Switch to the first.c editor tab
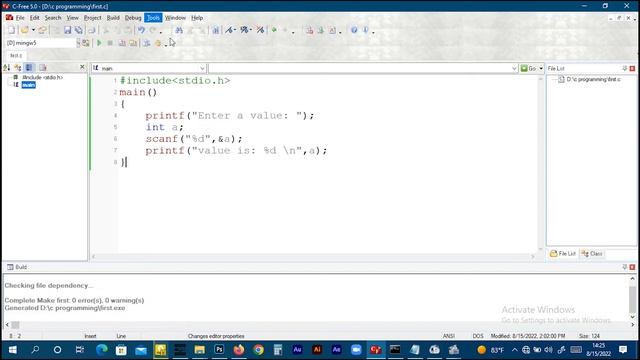This screenshot has height=360, width=640. [16, 56]
